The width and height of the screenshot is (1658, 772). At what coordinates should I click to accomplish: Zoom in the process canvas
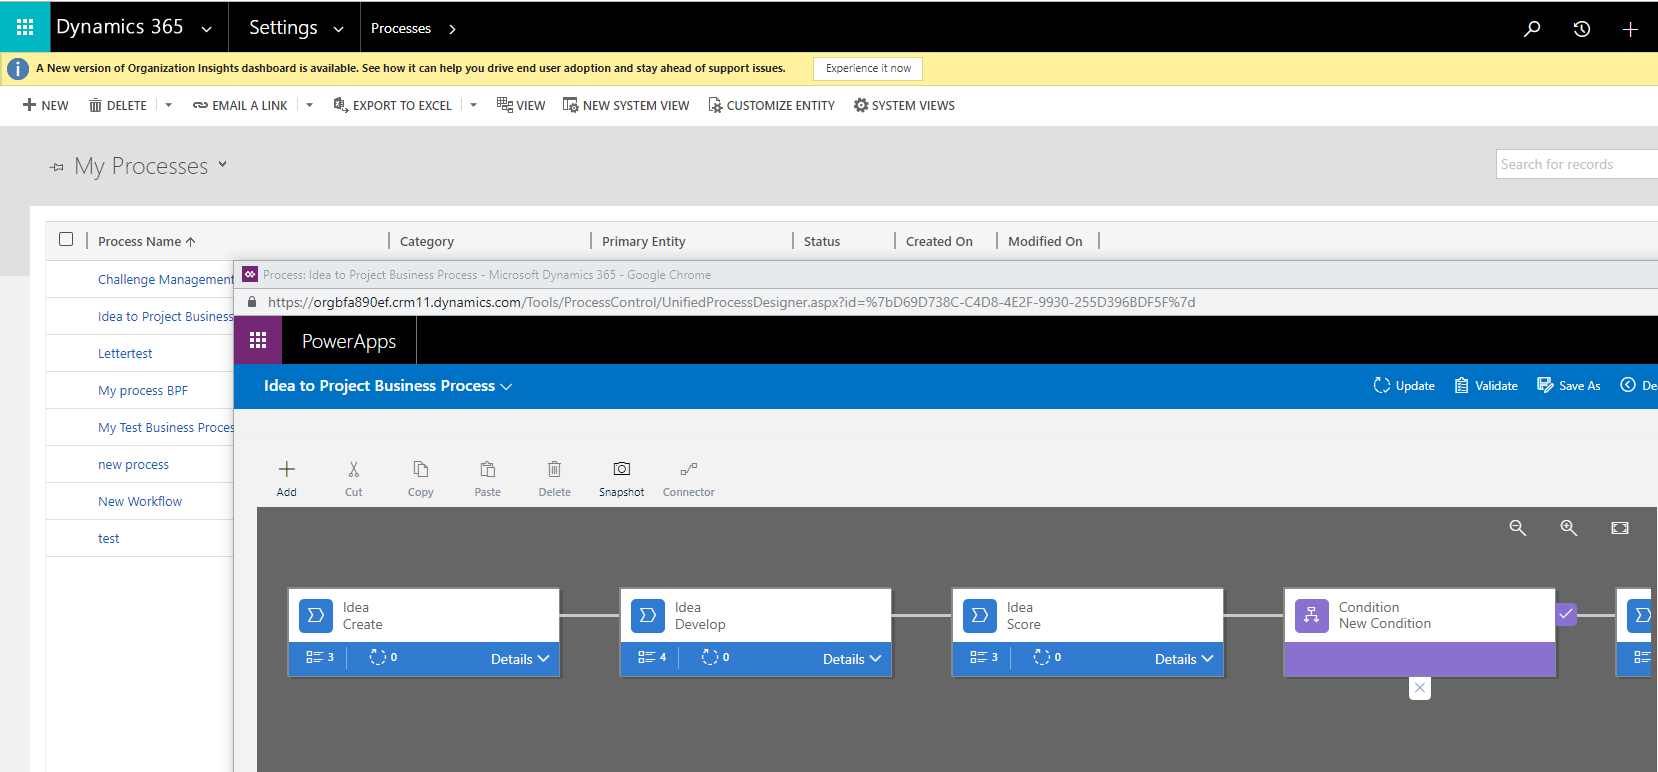point(1568,528)
